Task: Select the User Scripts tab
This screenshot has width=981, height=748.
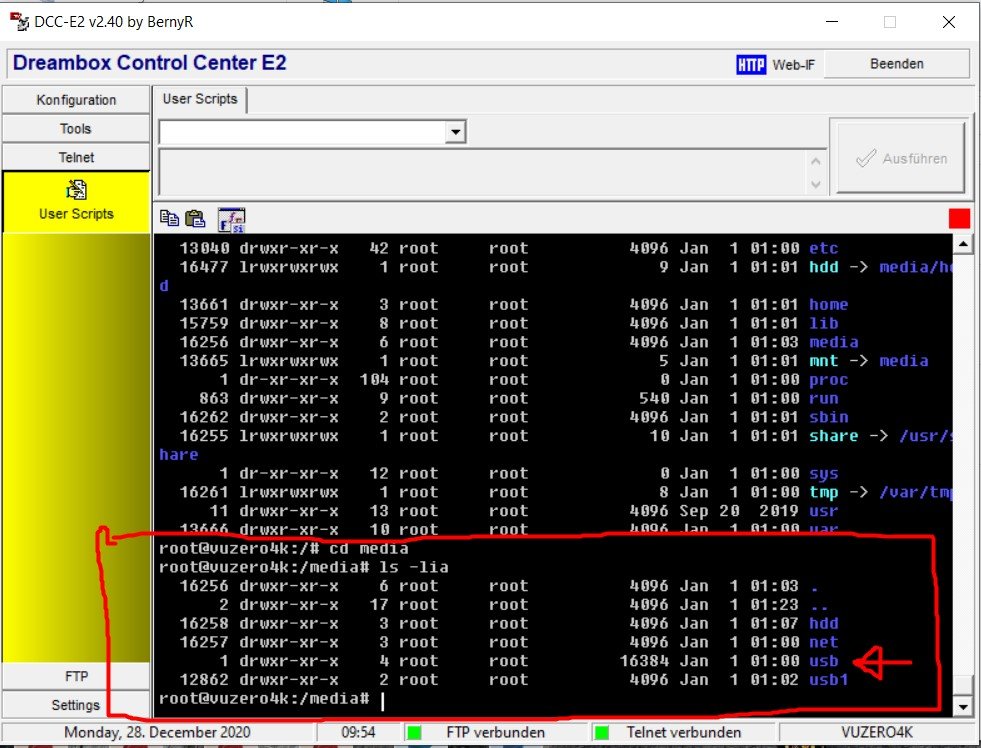Action: click(x=200, y=99)
